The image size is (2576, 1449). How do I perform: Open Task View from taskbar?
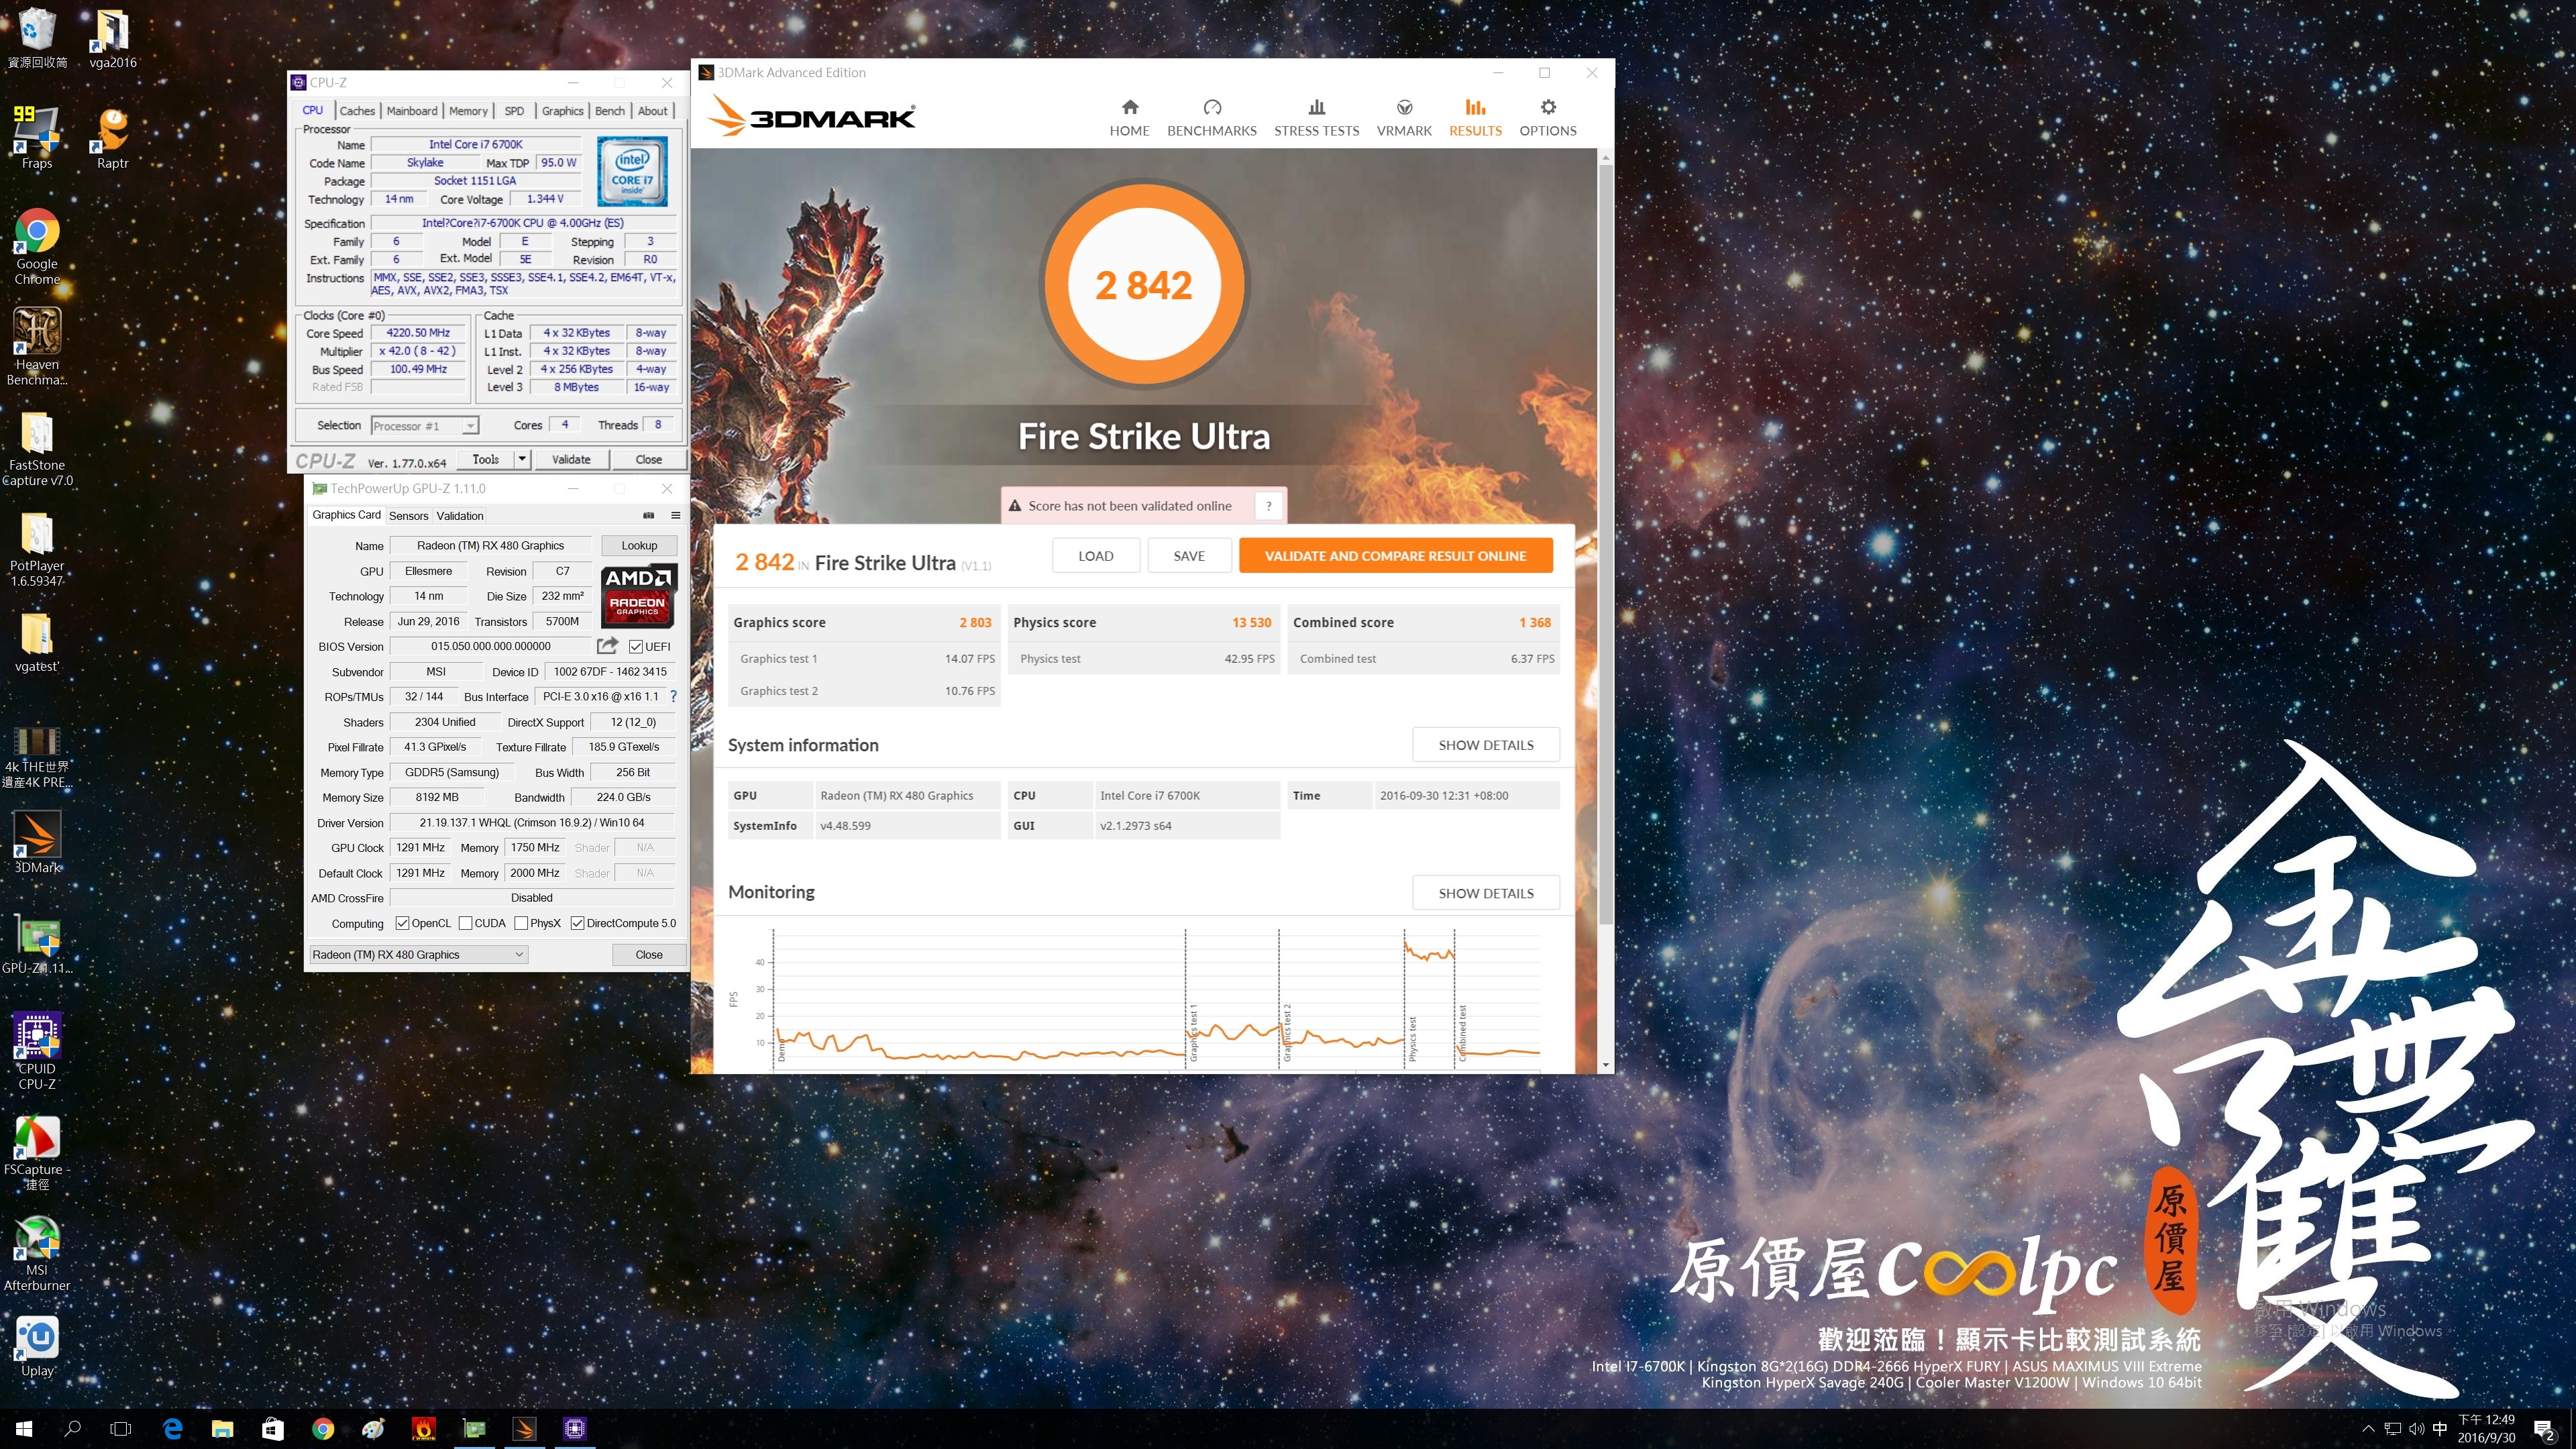click(121, 1429)
